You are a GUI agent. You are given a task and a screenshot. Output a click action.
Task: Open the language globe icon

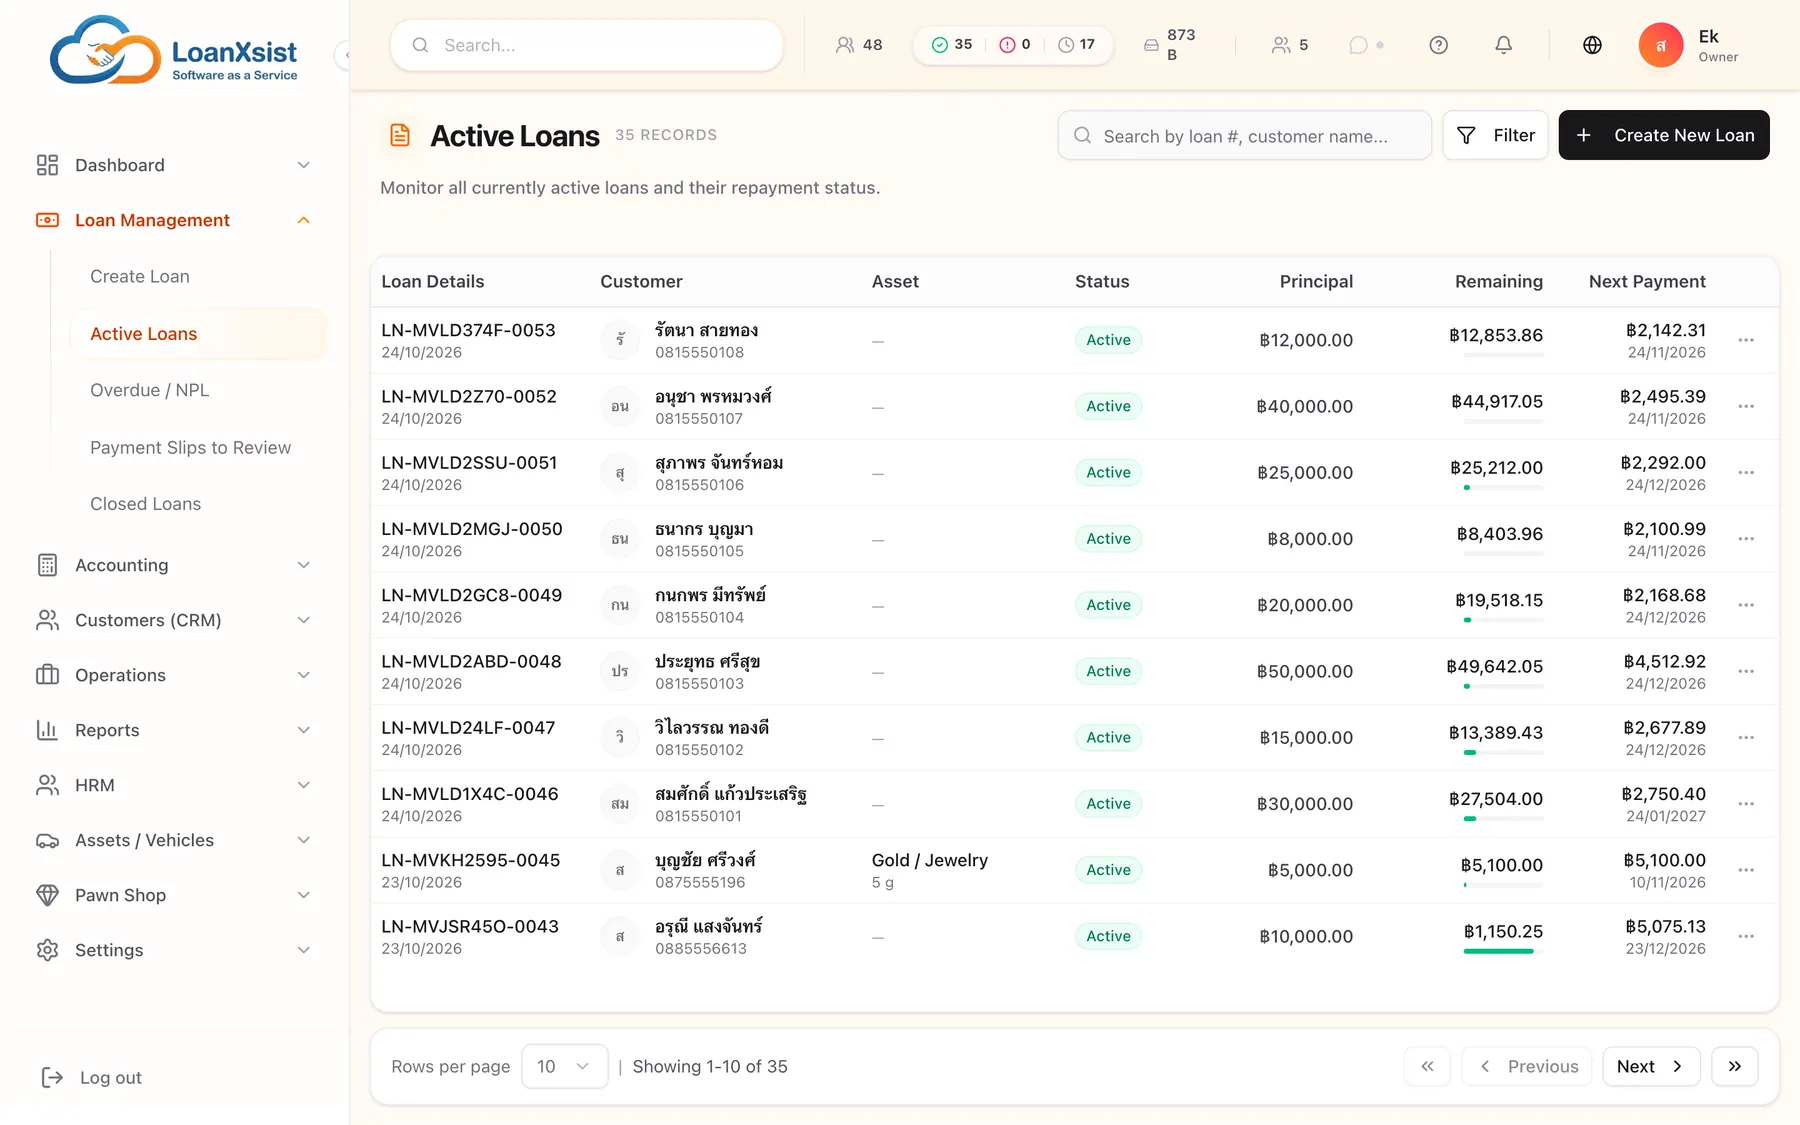[x=1592, y=45]
